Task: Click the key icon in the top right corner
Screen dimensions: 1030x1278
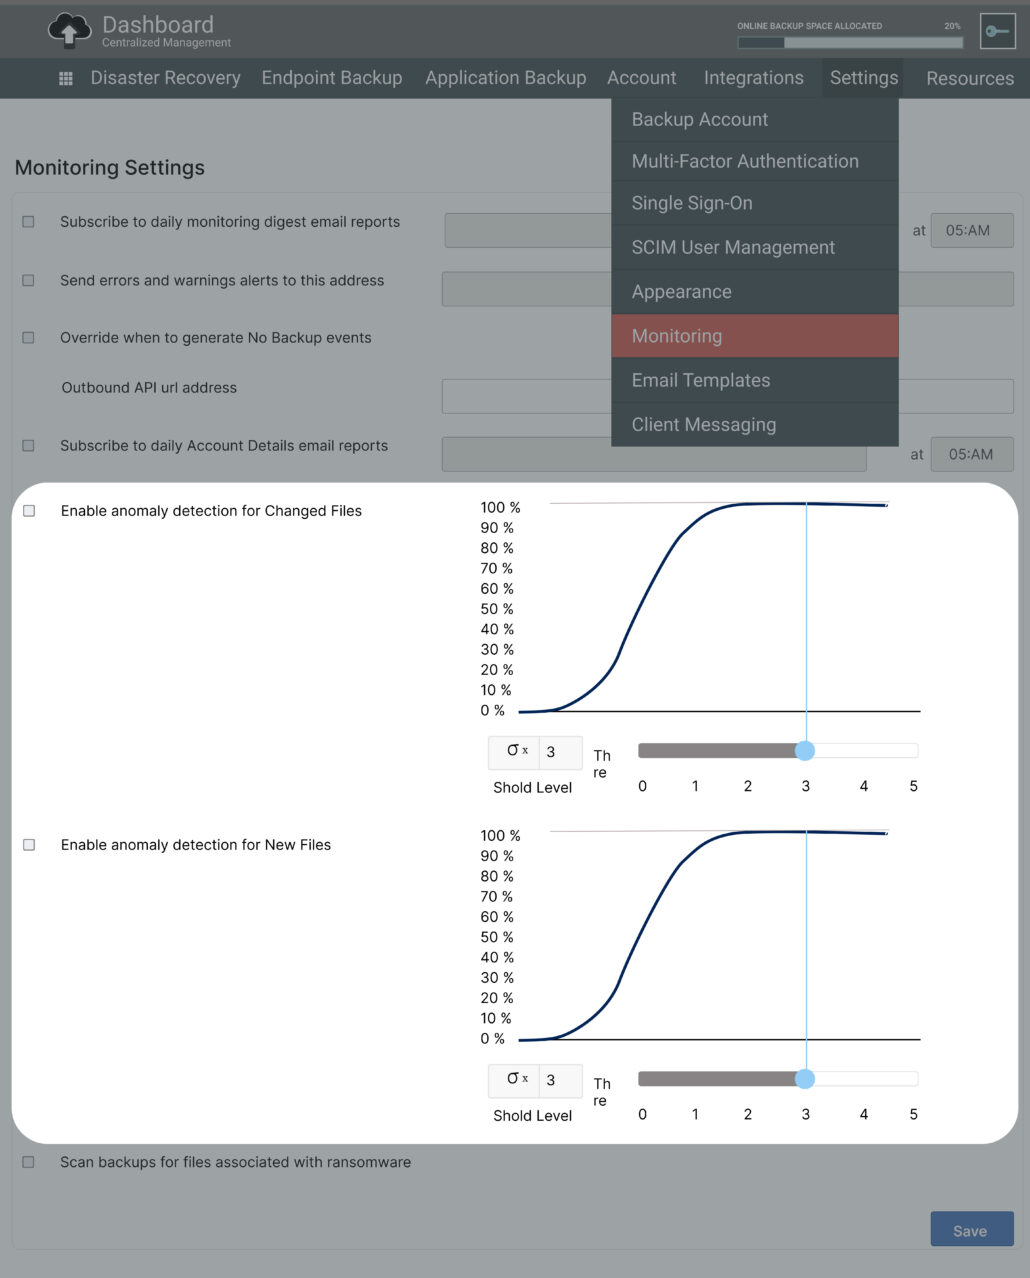Action: click(996, 31)
